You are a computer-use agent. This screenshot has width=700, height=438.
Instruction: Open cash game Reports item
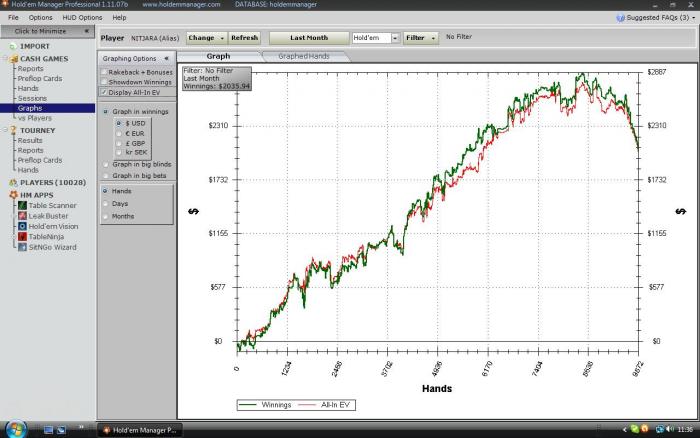click(30, 69)
